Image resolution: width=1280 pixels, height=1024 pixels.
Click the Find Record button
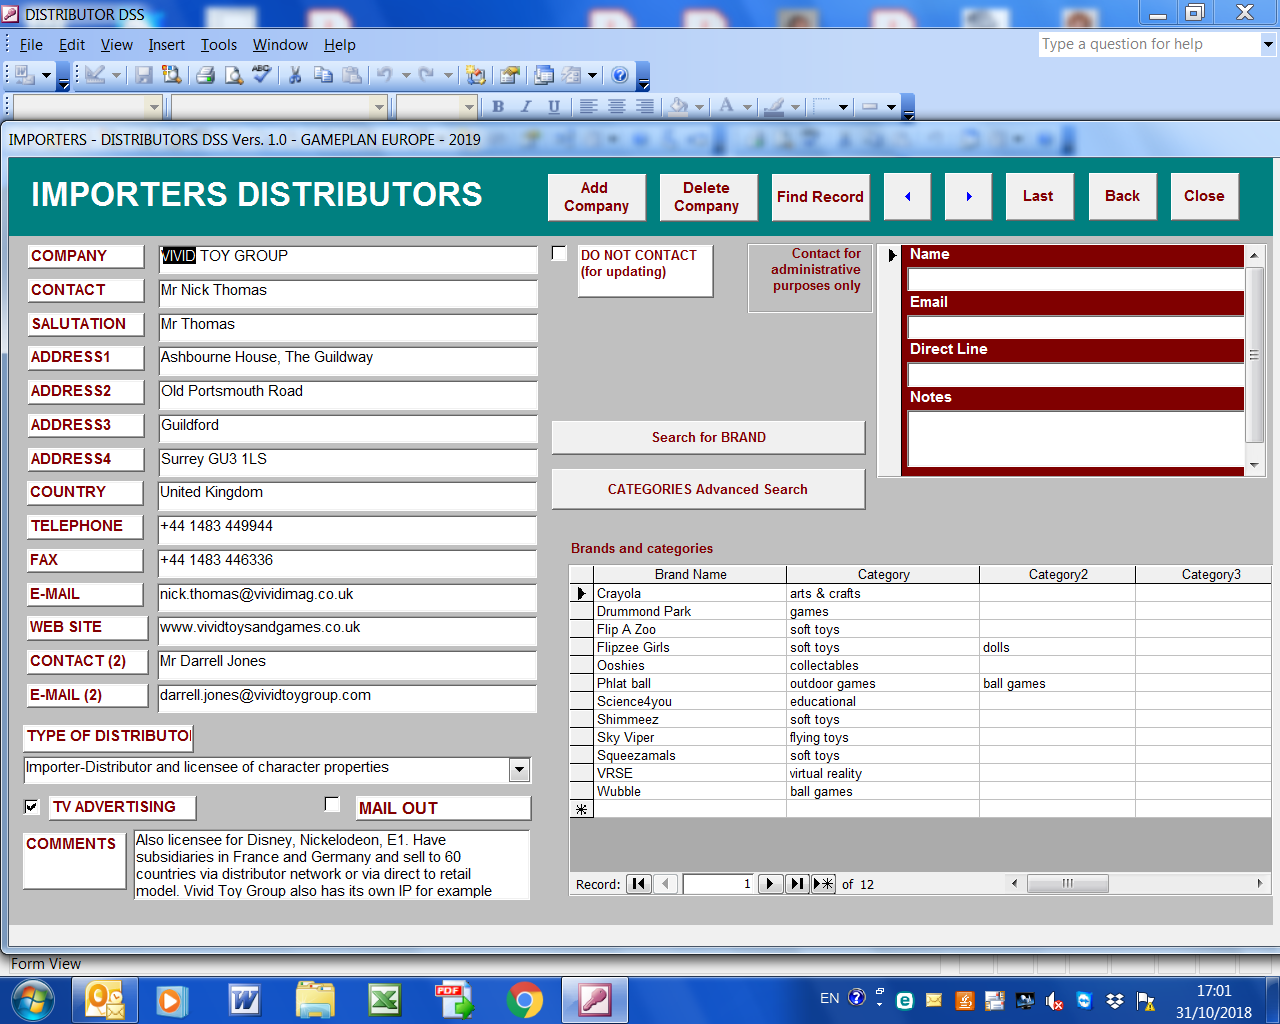pyautogui.click(x=820, y=197)
